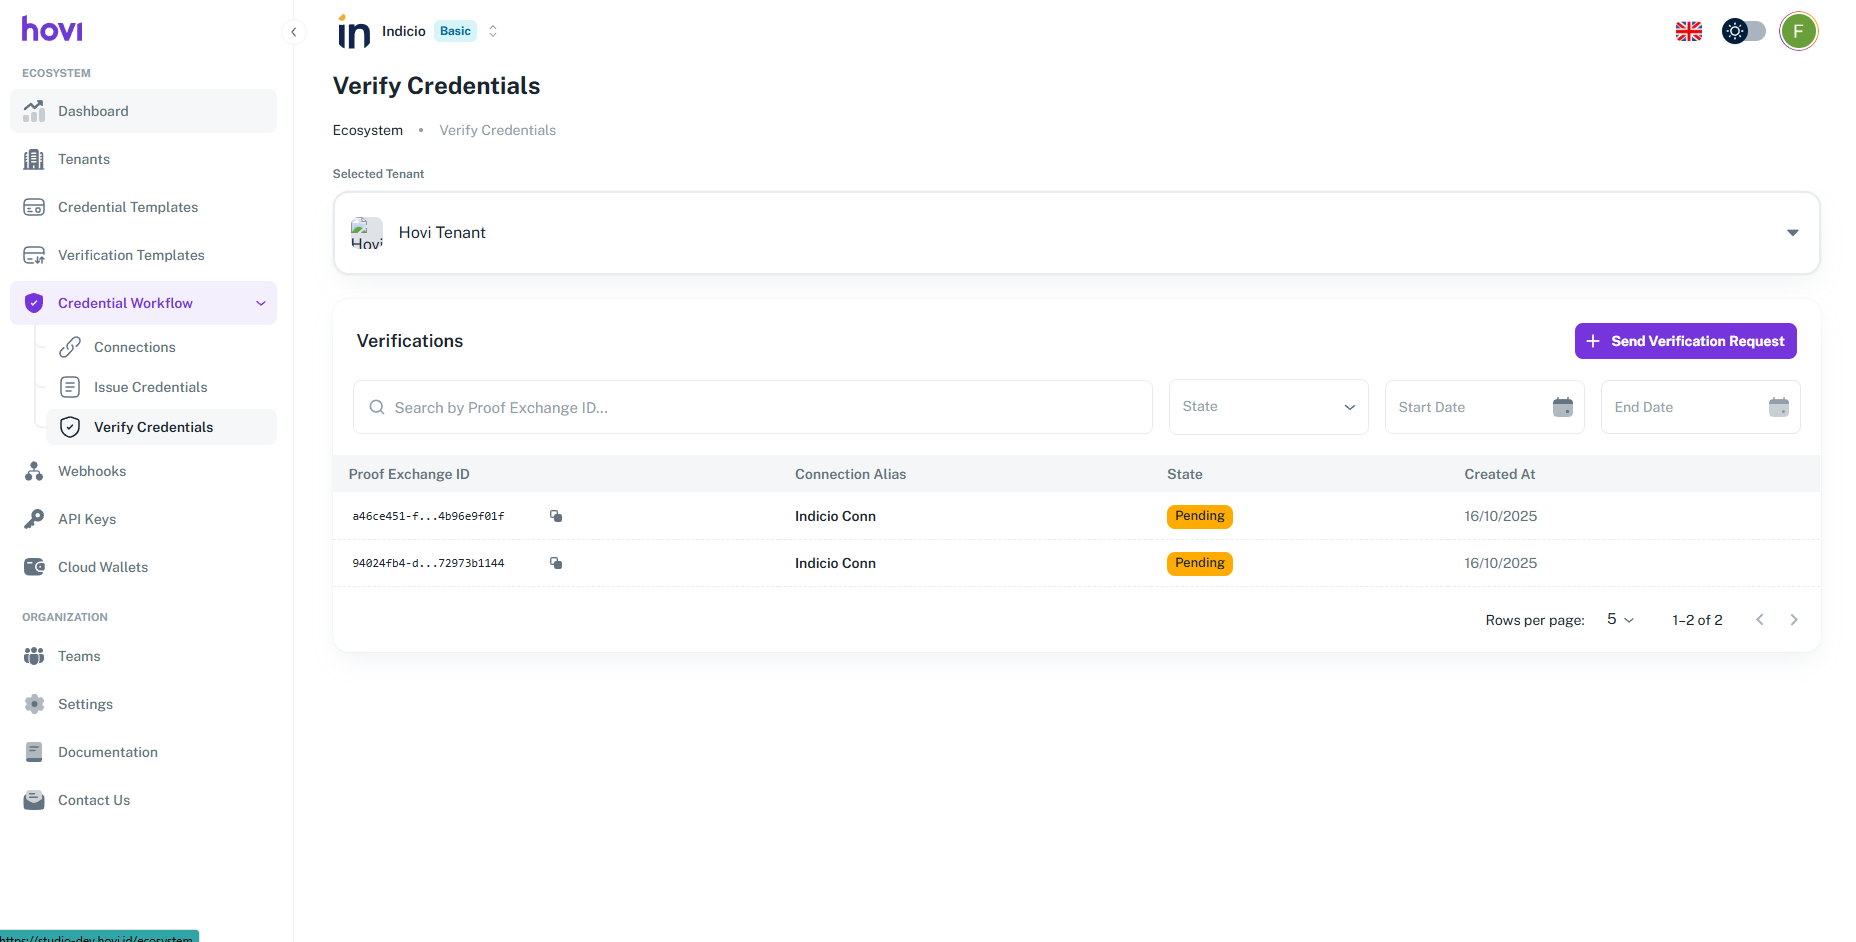Expand the State filter dropdown
This screenshot has height=942, width=1856.
coord(1268,407)
